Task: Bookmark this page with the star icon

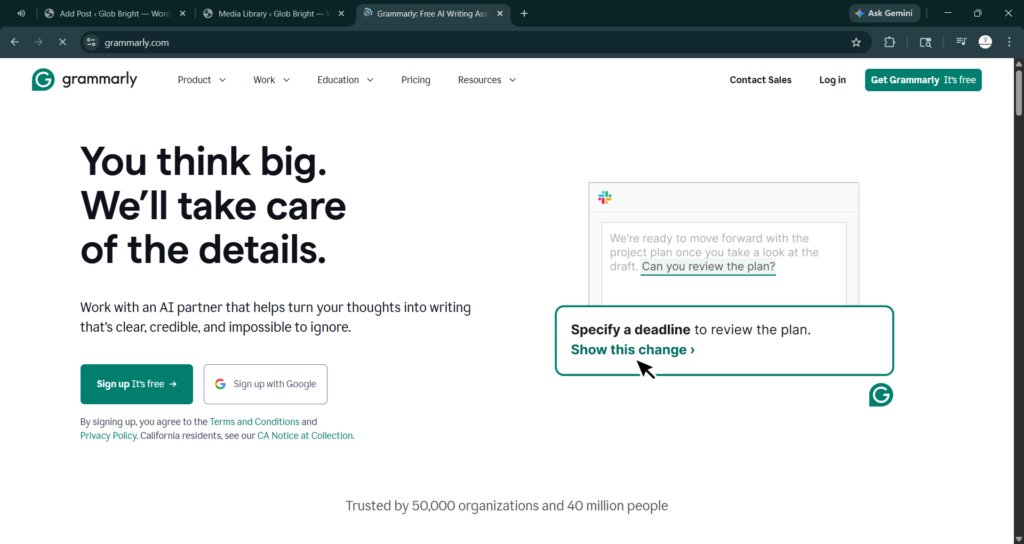Action: coord(856,42)
